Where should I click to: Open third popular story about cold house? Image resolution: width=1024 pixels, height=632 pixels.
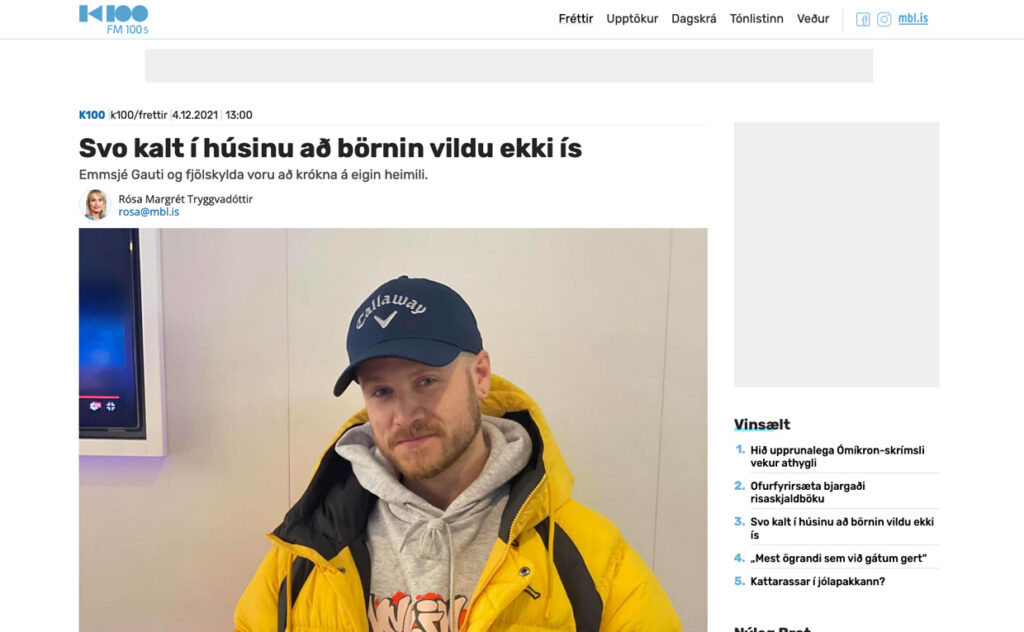click(842, 528)
